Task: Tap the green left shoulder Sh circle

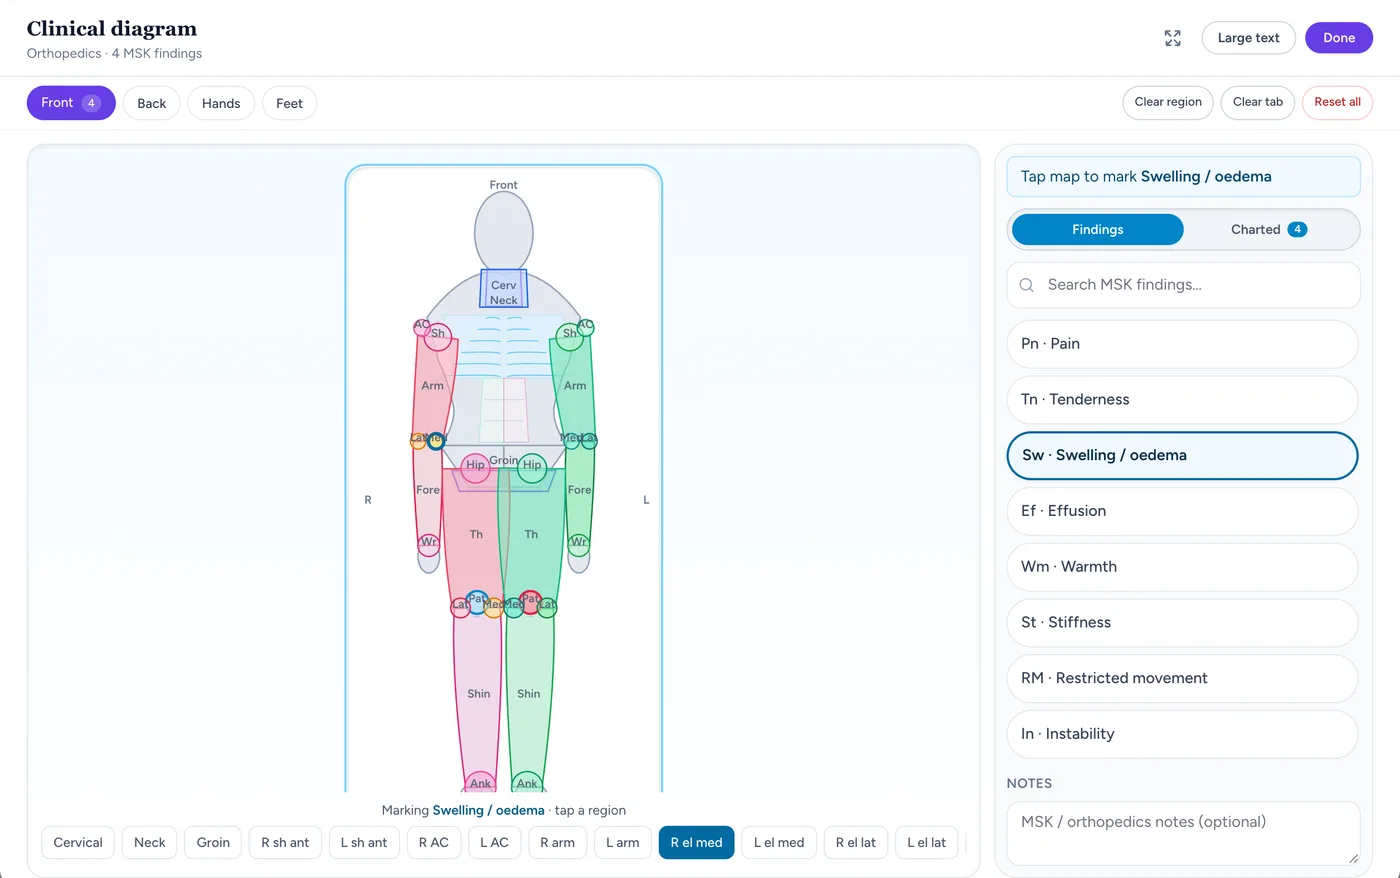Action: tap(570, 336)
